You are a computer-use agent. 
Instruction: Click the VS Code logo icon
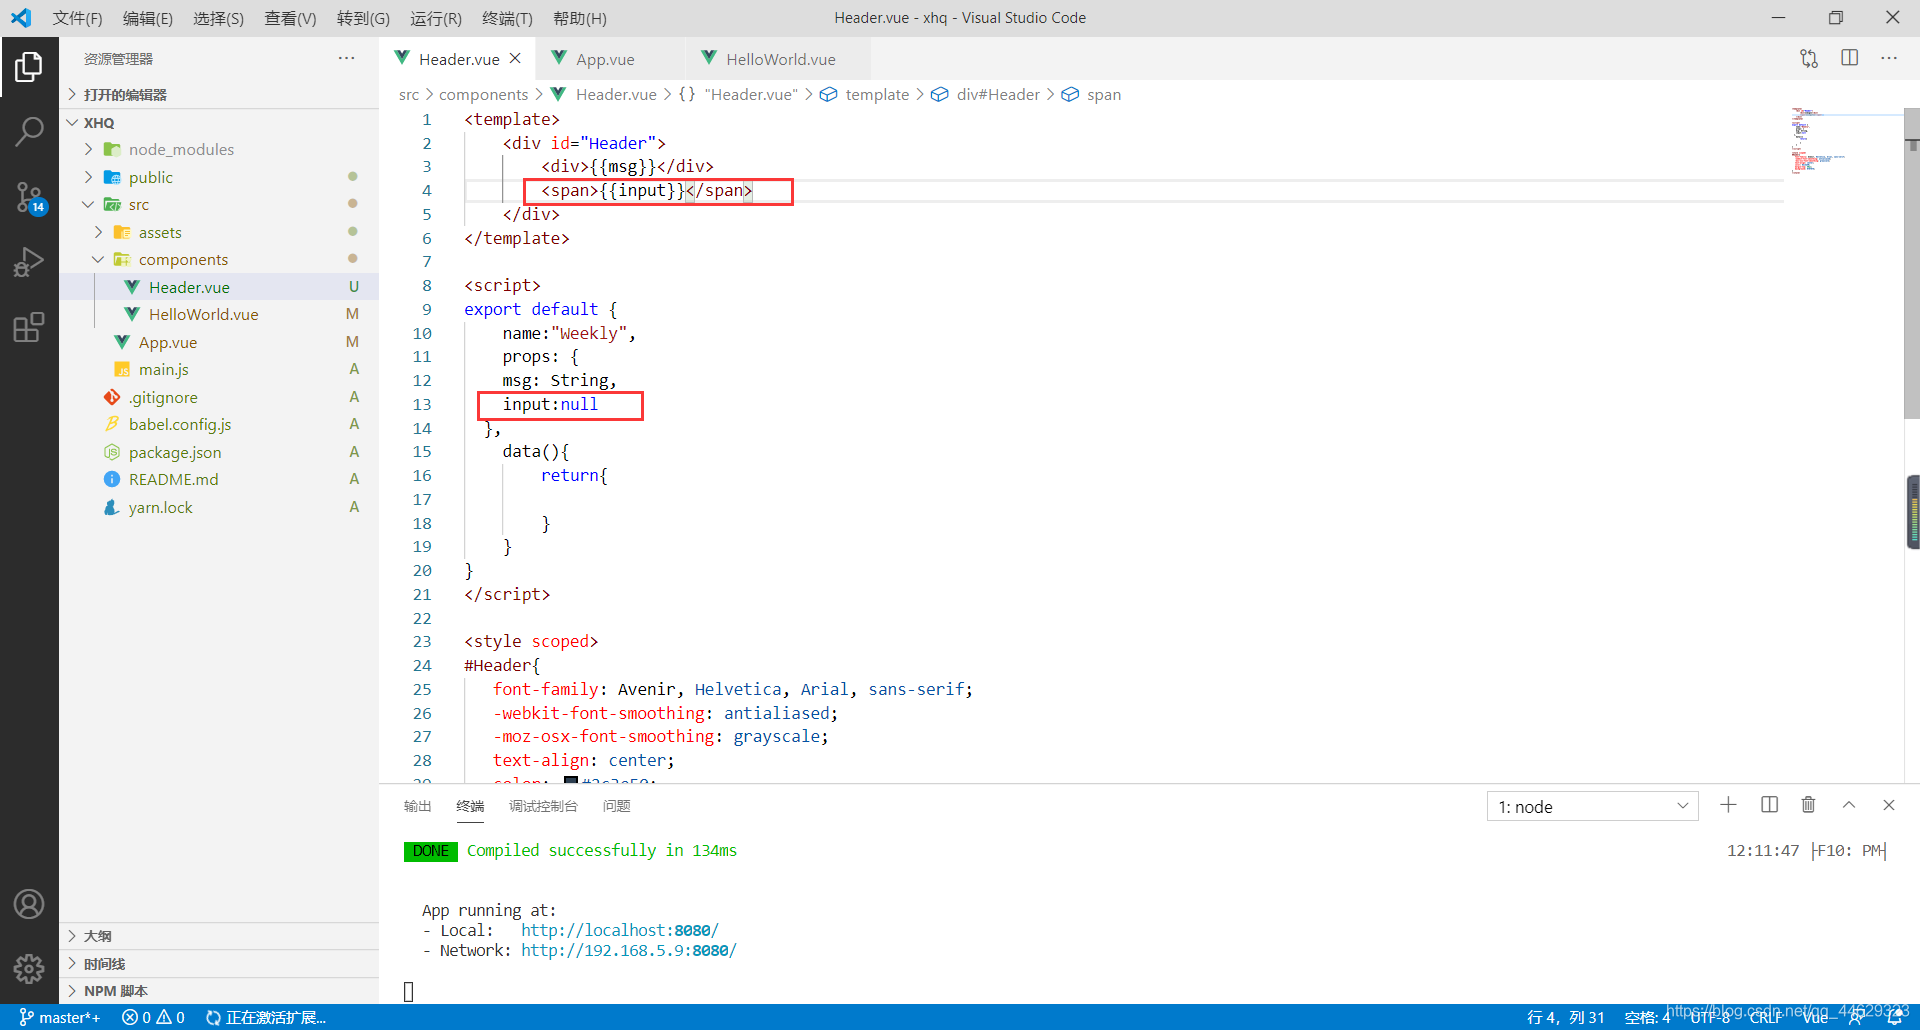point(21,18)
